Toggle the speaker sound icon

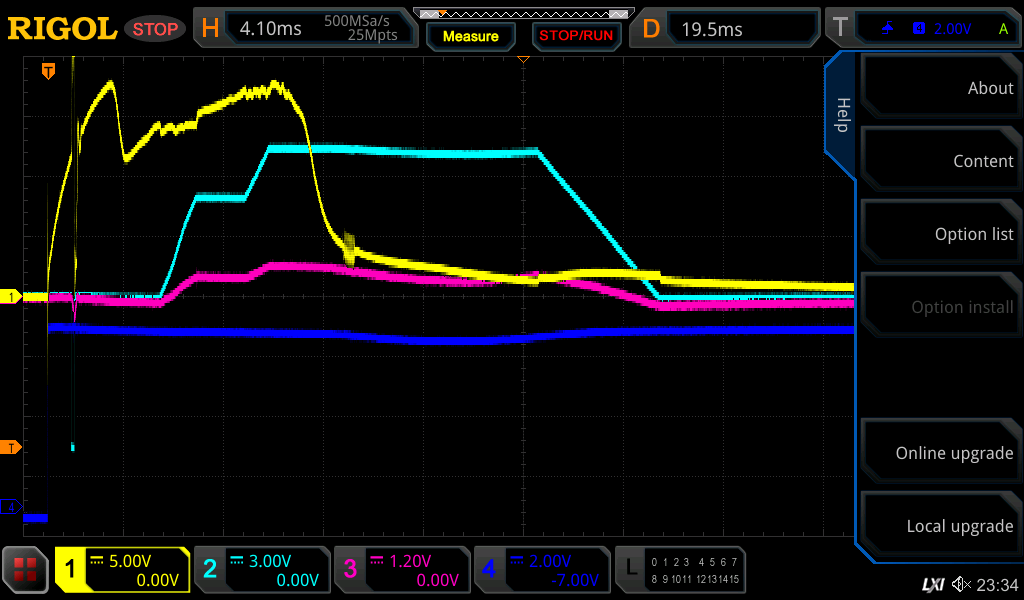(x=961, y=584)
